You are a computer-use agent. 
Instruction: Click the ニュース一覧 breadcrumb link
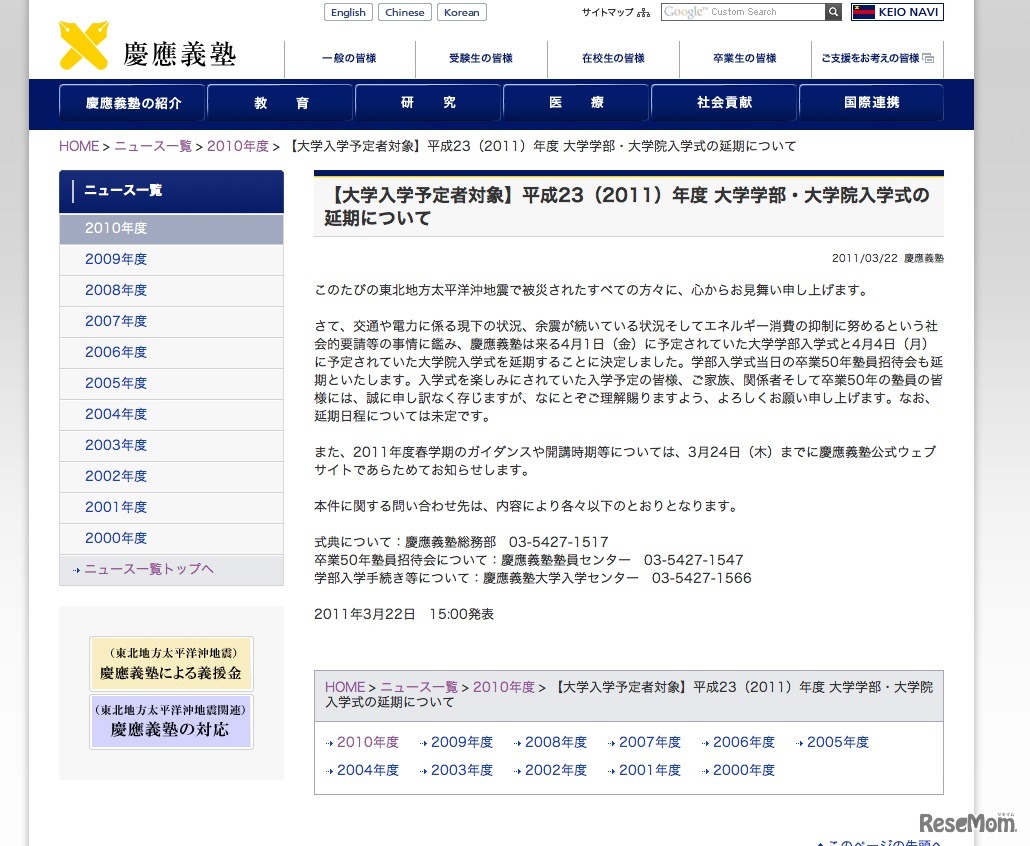click(x=153, y=146)
